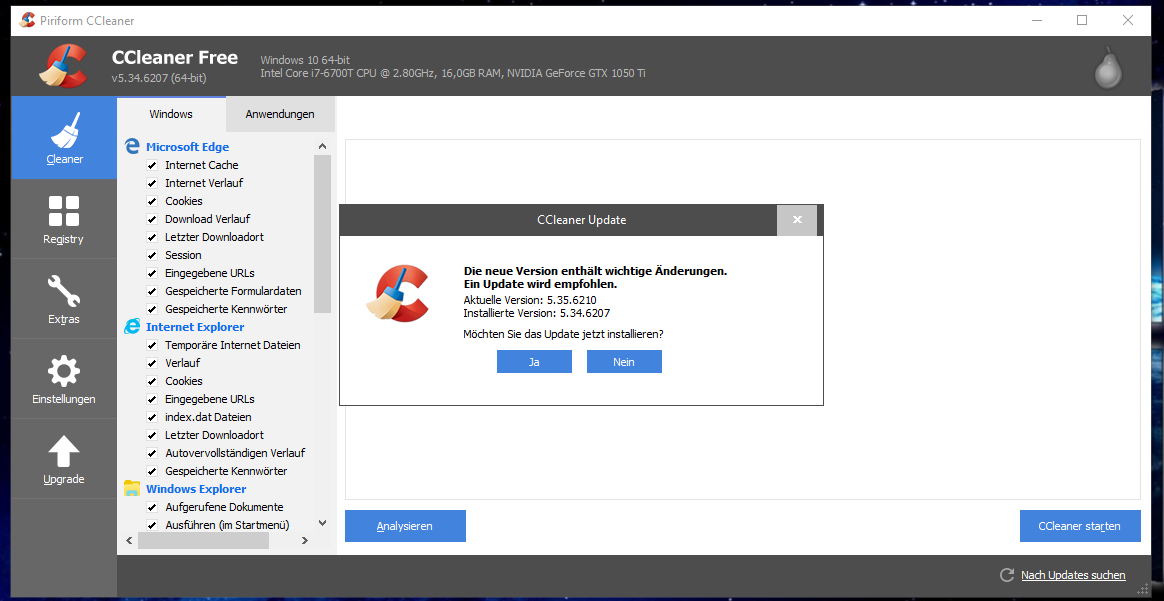1164x601 pixels.
Task: Click the list scroll down arrow
Action: [x=322, y=522]
